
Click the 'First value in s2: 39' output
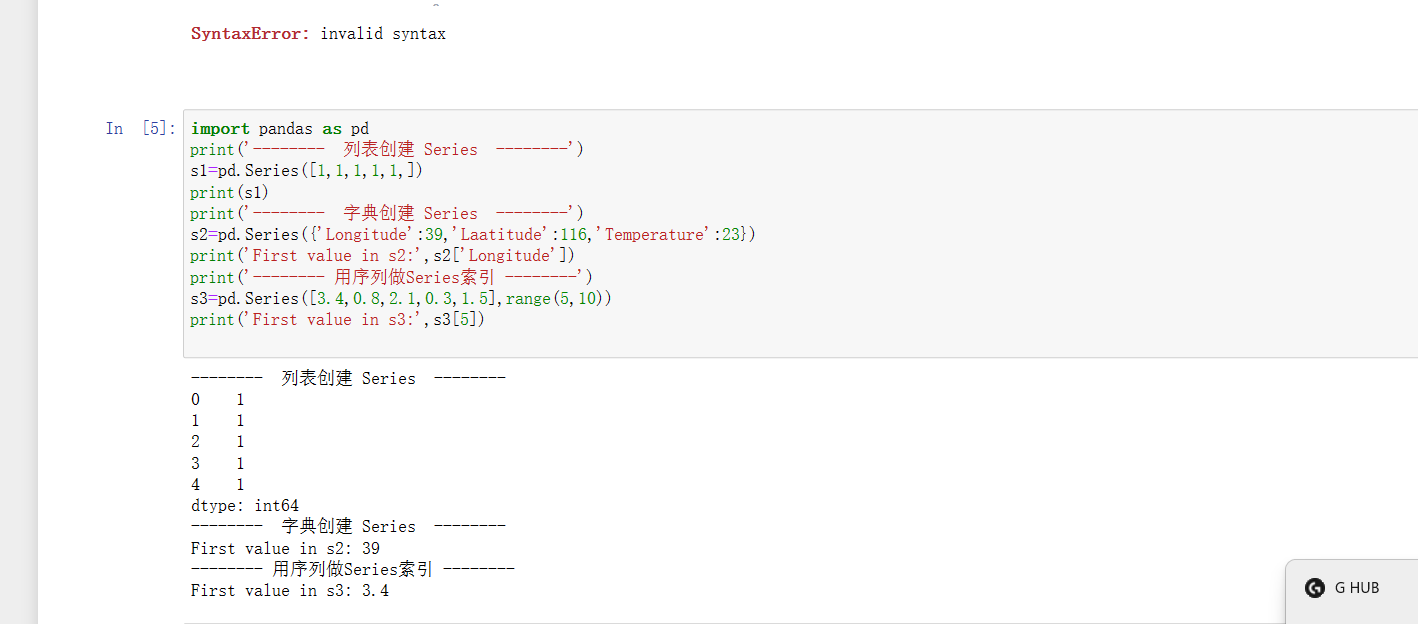[285, 548]
